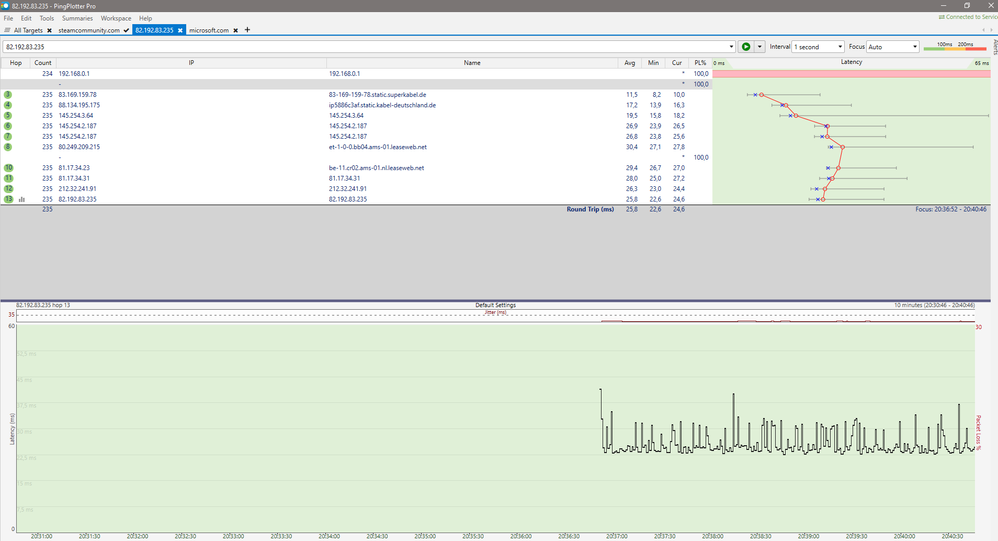
Task: Click the green hop 3 number badge
Action: click(8, 94)
